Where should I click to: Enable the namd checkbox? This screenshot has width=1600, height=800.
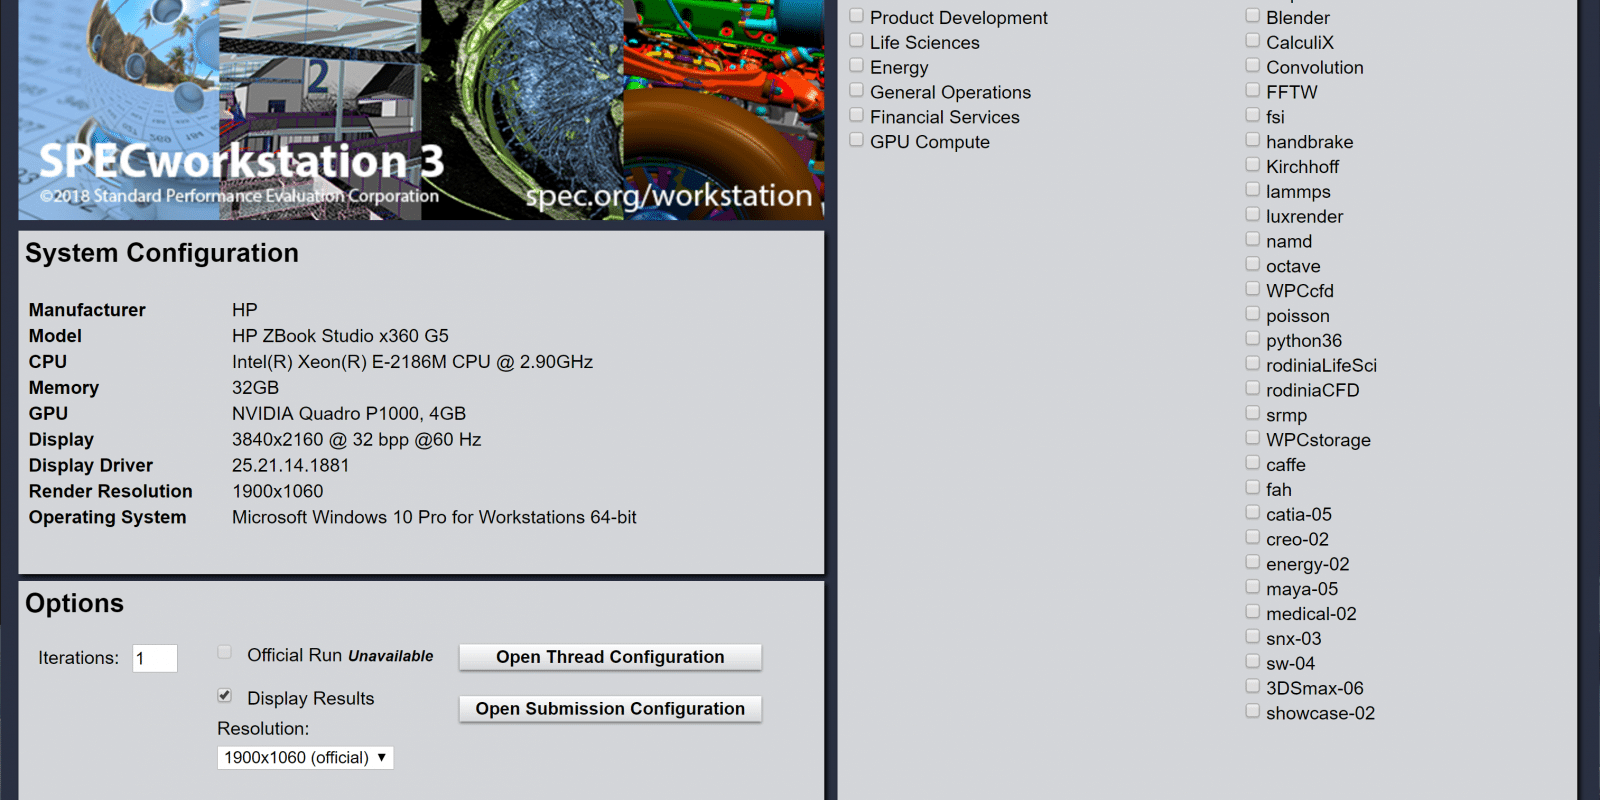[x=1253, y=240]
